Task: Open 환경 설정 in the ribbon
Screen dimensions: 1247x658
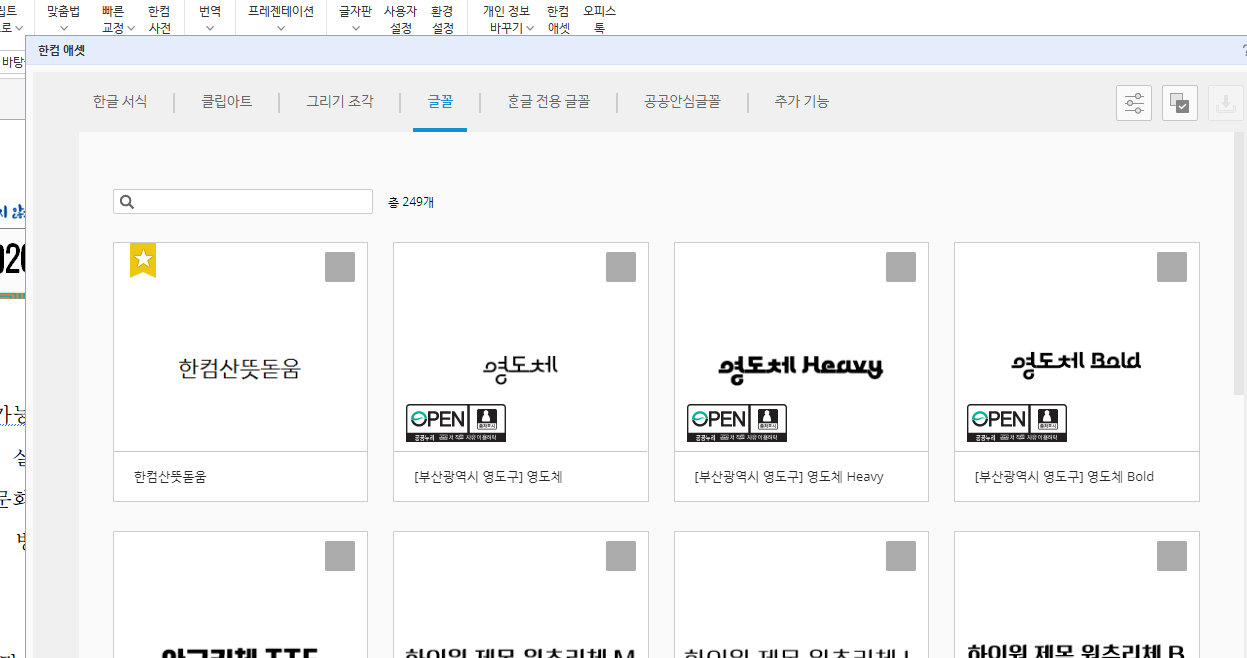Action: 442,18
